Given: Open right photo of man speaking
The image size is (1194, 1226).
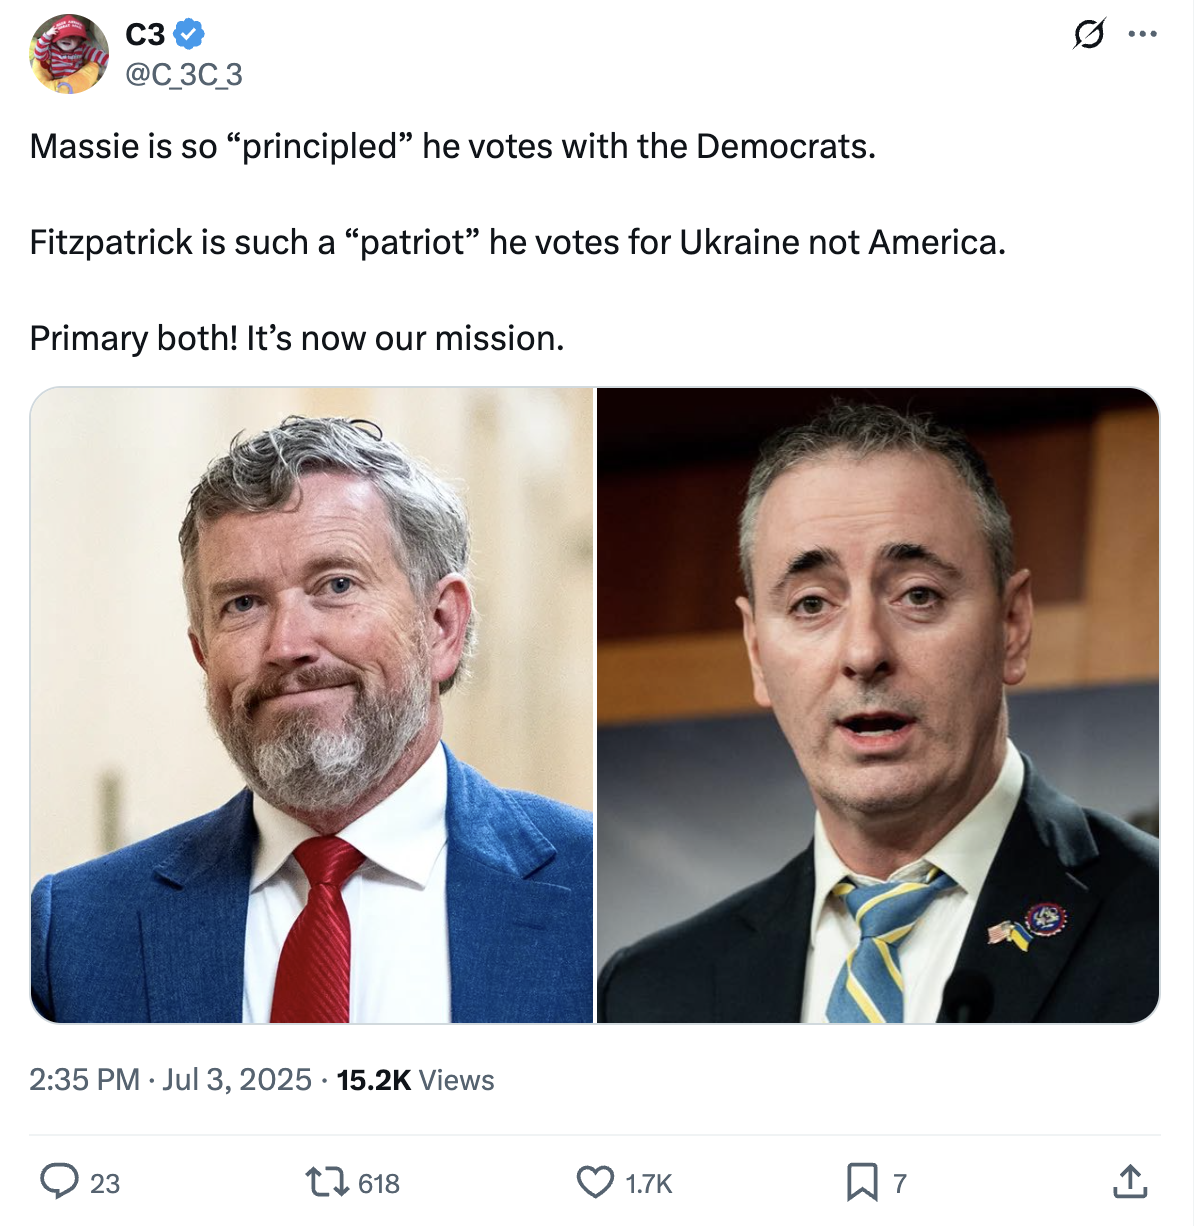Looking at the screenshot, I should click(878, 705).
